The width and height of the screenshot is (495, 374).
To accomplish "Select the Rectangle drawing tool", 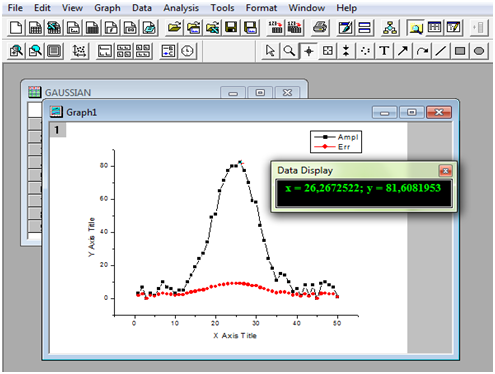I will (x=460, y=51).
